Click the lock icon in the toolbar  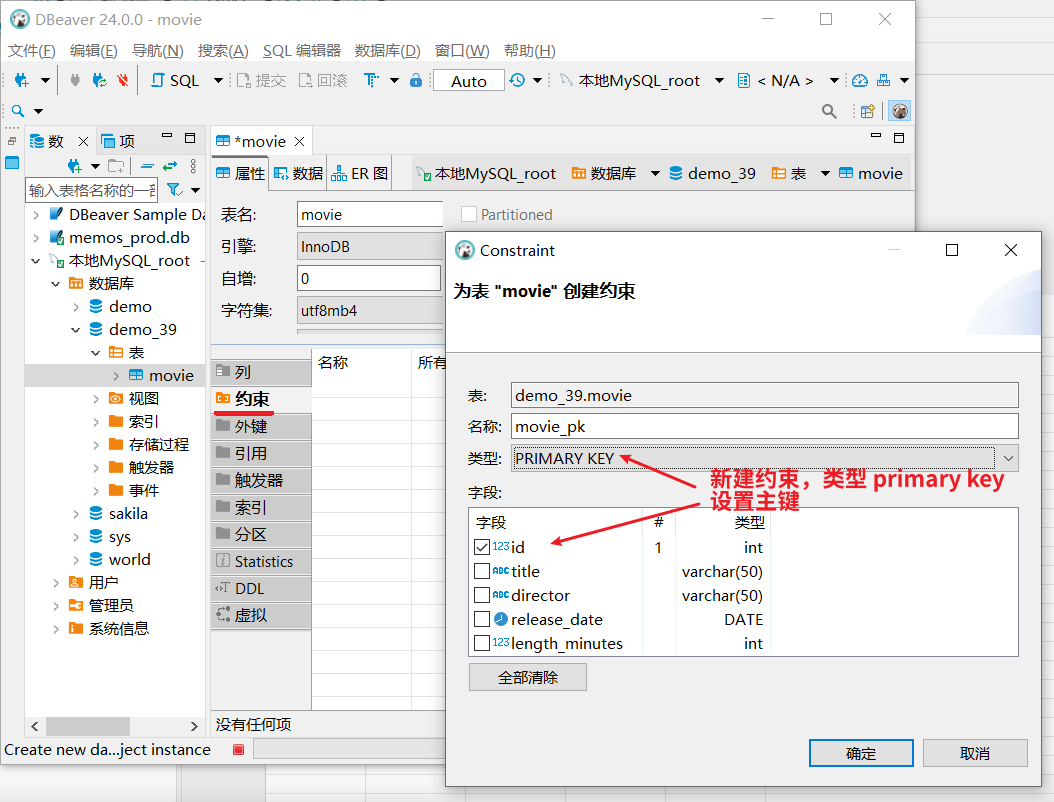tap(416, 81)
